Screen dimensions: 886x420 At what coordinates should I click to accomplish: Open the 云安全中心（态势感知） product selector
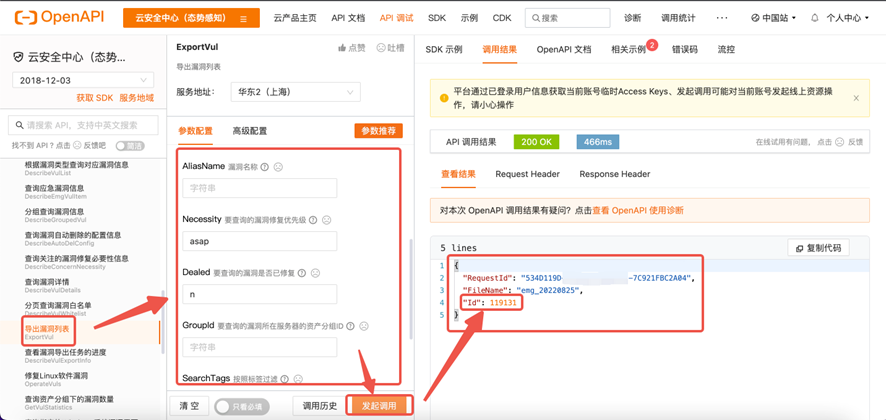(192, 18)
